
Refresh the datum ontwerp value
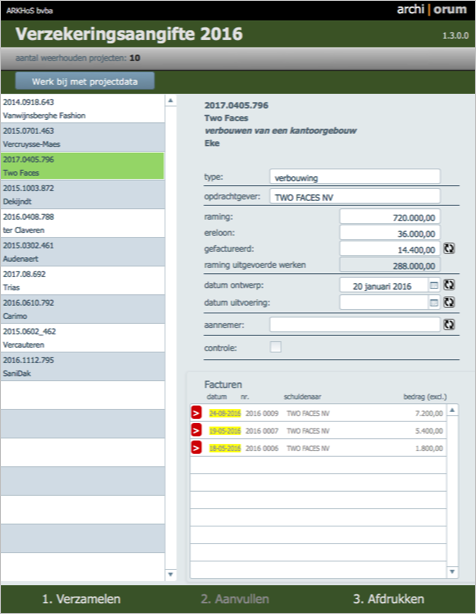pyautogui.click(x=449, y=285)
